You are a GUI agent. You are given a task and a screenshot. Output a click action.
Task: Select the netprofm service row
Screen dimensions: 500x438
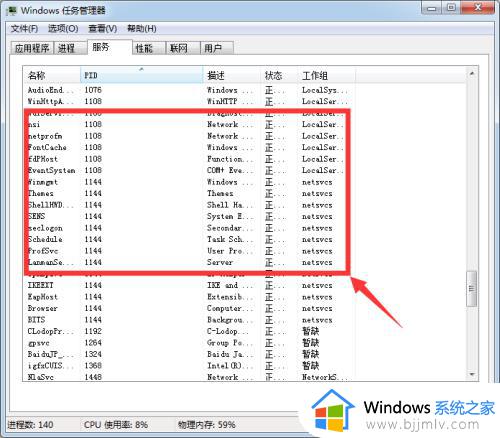pos(188,136)
